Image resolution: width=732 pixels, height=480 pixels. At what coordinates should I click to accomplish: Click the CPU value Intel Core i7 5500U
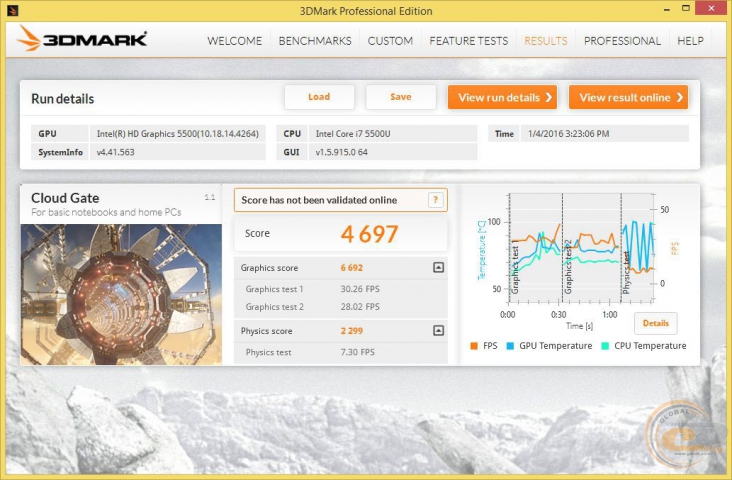click(x=353, y=134)
